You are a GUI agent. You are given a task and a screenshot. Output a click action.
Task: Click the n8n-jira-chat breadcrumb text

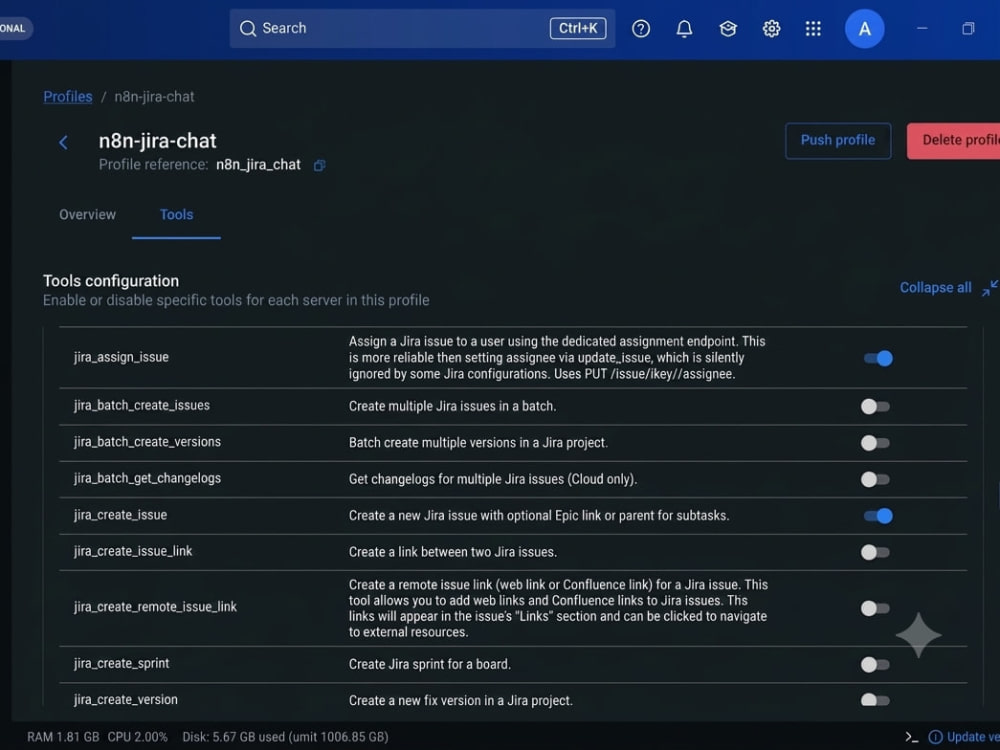154,97
